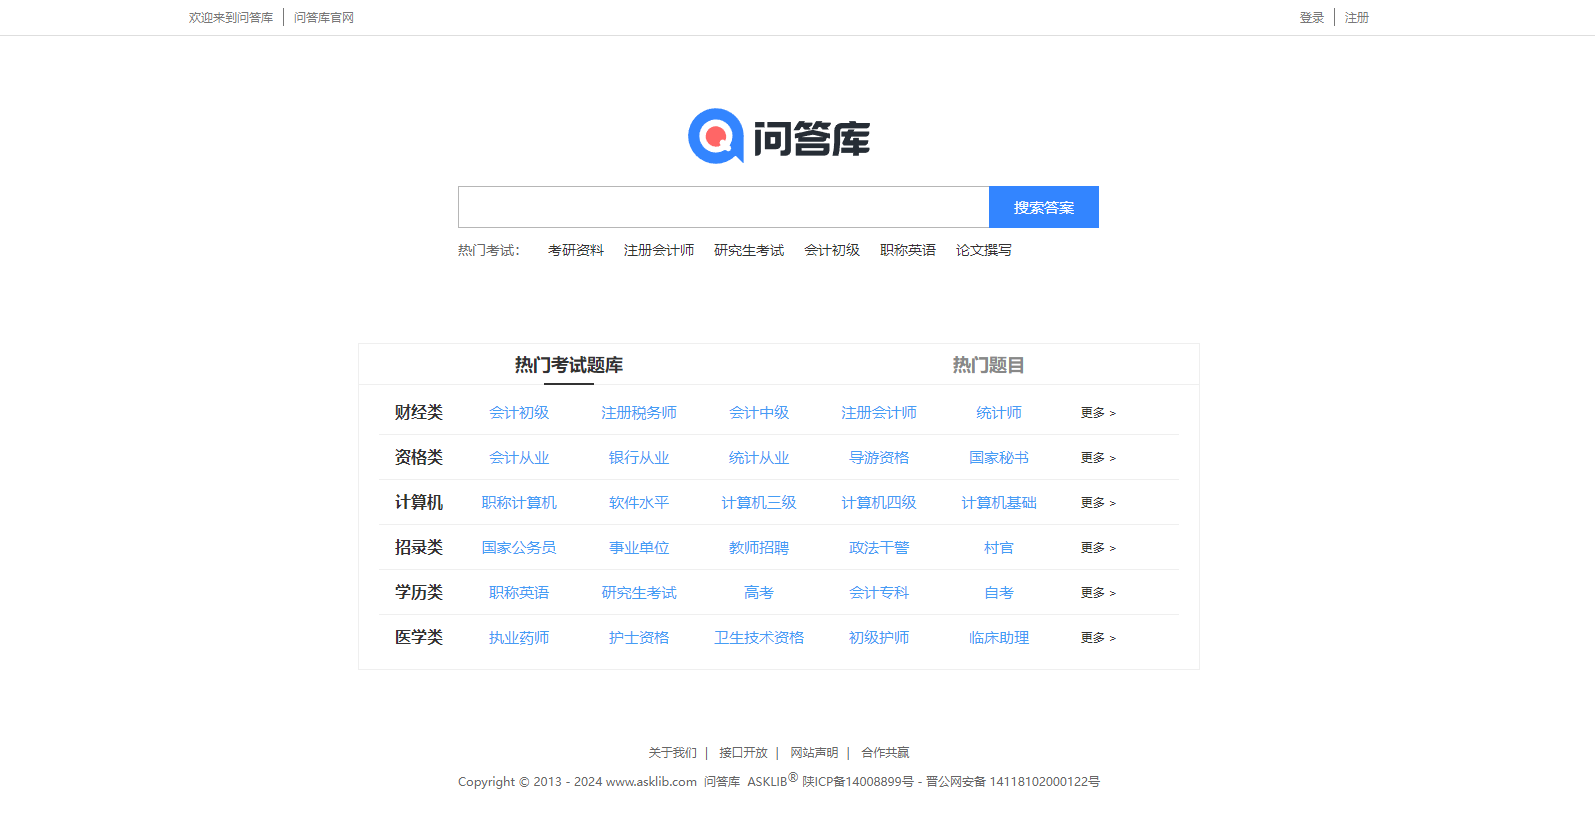Open the 政法干警 link

879,548
